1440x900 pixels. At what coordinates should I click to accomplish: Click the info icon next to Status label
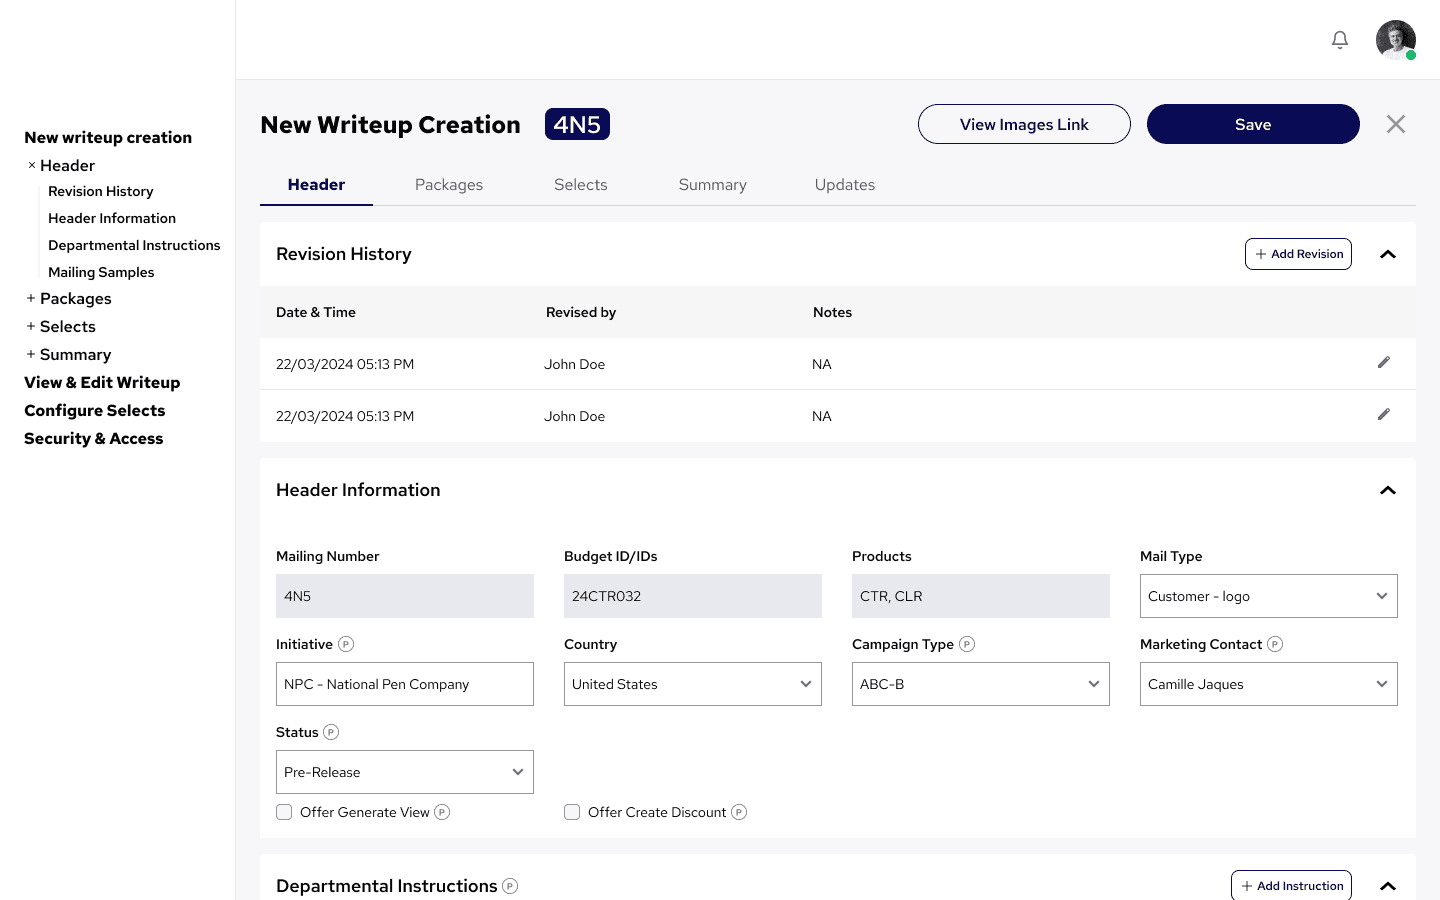point(331,732)
